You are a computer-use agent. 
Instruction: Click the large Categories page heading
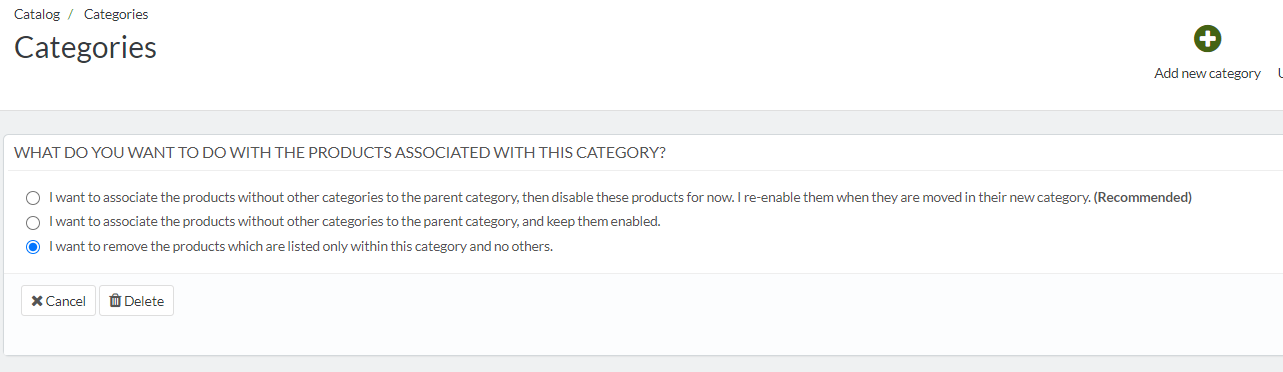[85, 47]
